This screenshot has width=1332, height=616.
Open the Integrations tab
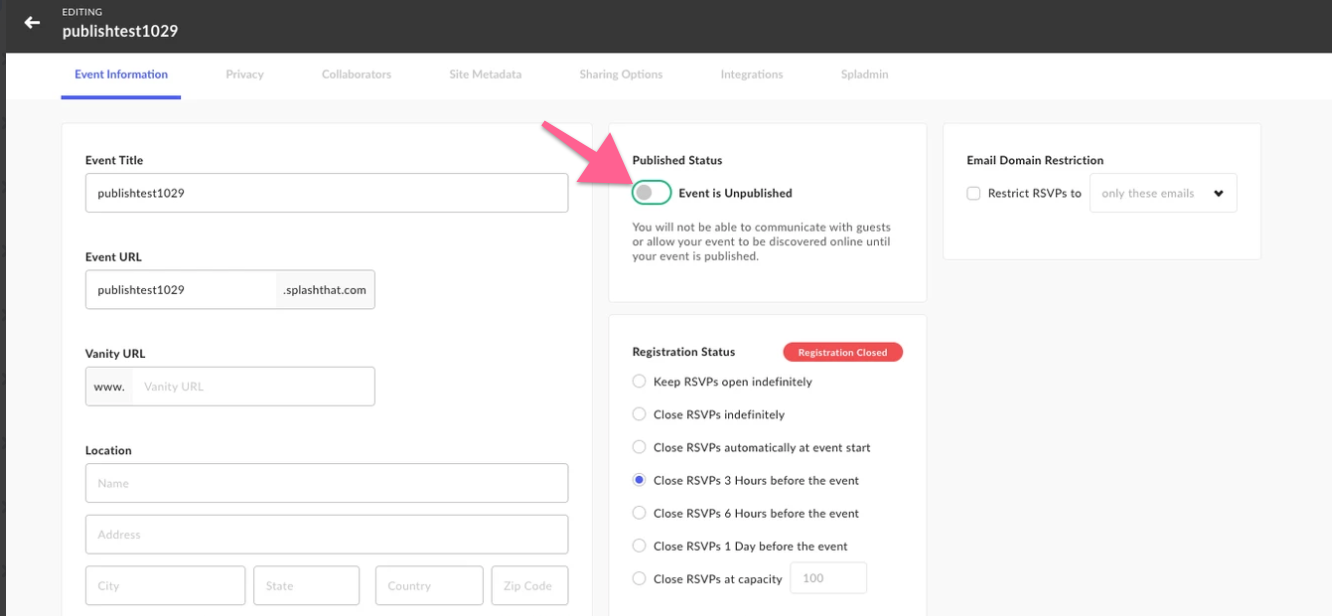(752, 74)
